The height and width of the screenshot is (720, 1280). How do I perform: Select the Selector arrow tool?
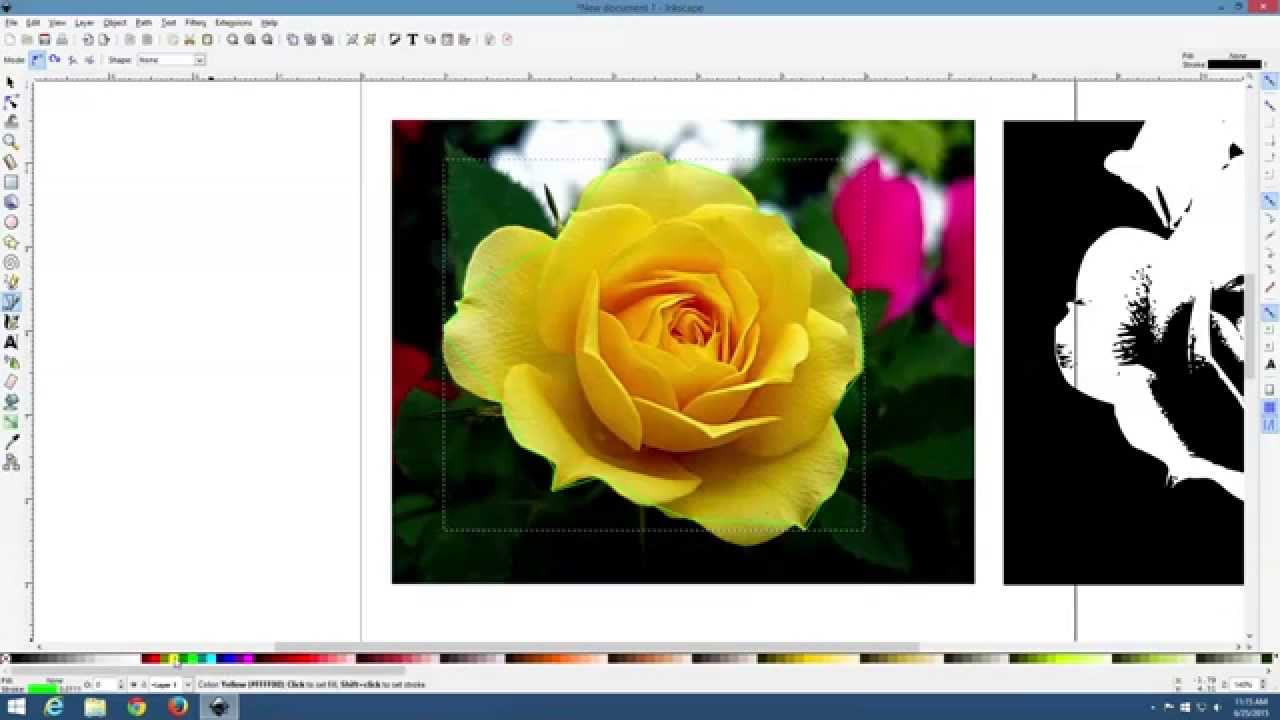pyautogui.click(x=11, y=82)
